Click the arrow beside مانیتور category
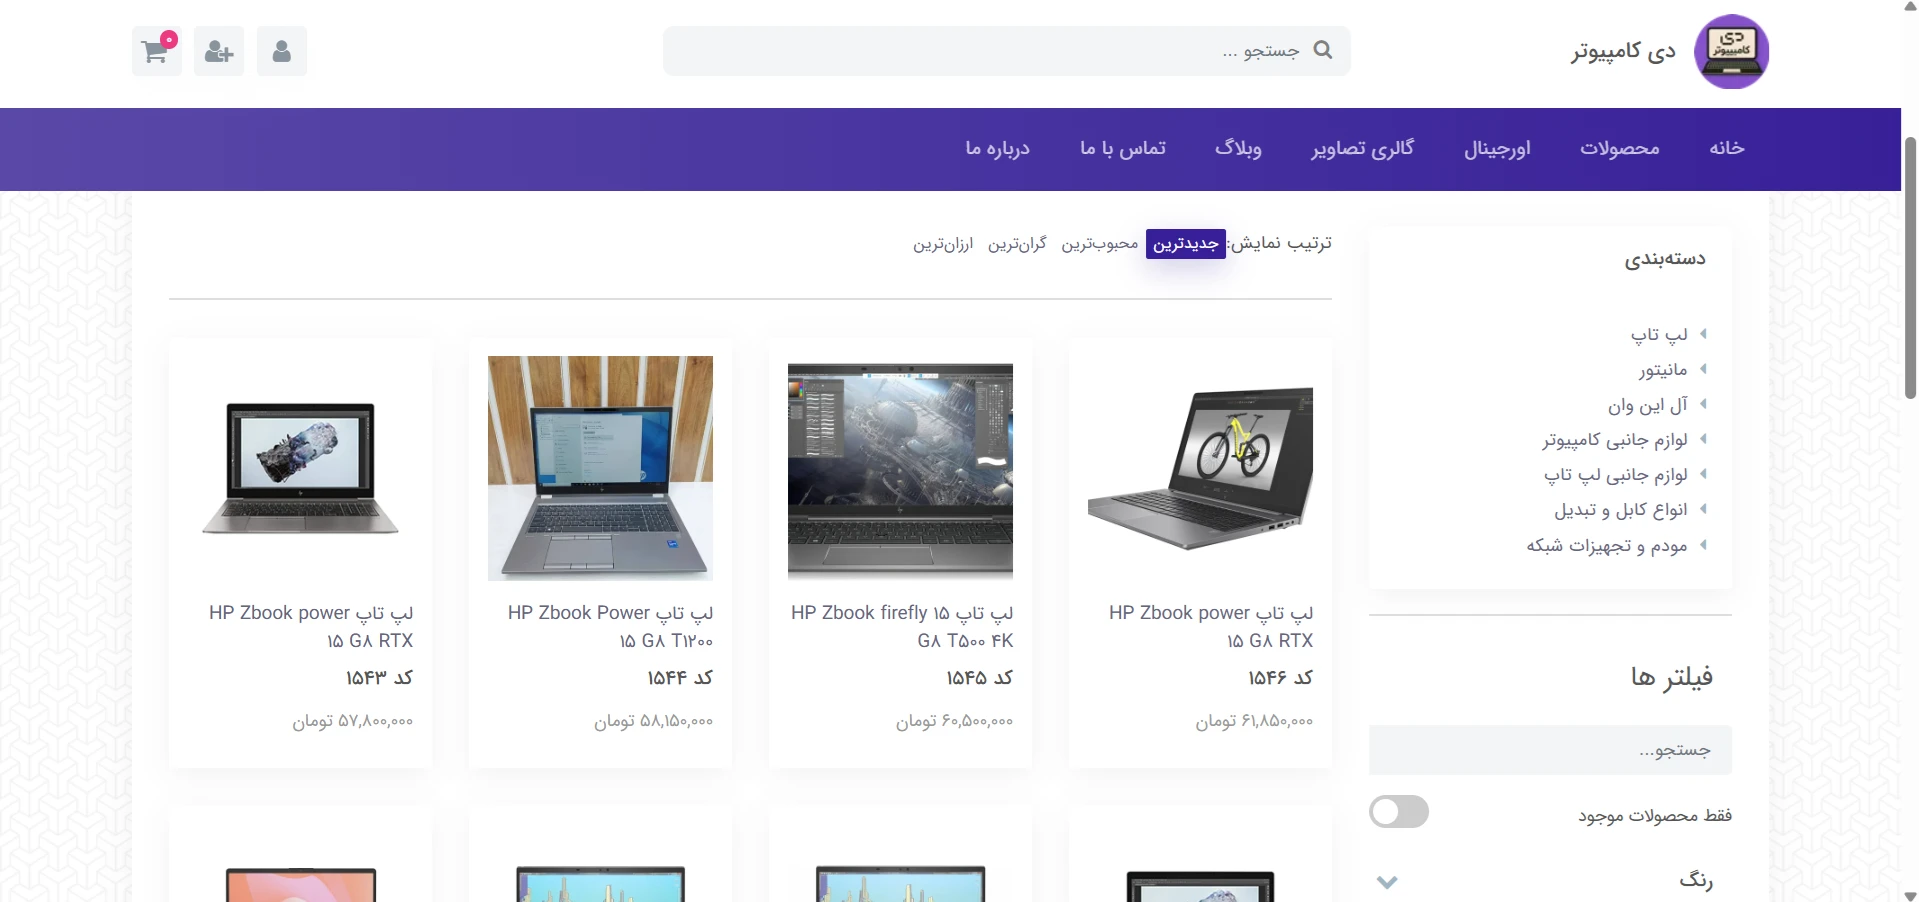 (1703, 369)
